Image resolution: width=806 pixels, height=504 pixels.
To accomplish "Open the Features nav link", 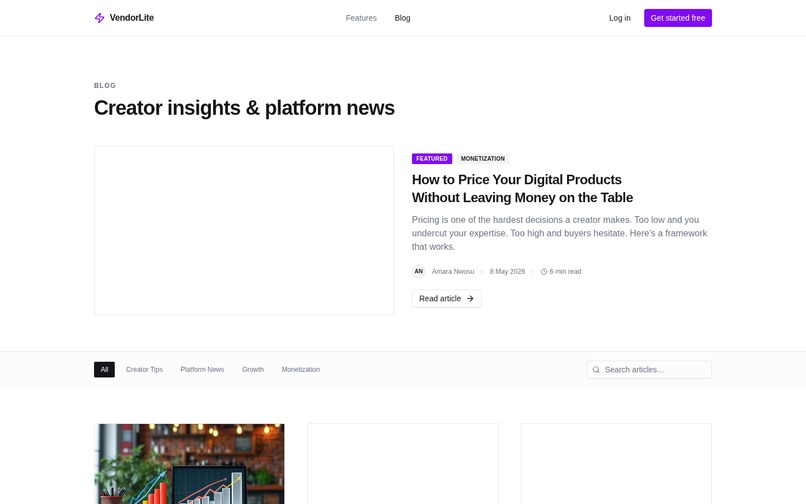I will (361, 18).
